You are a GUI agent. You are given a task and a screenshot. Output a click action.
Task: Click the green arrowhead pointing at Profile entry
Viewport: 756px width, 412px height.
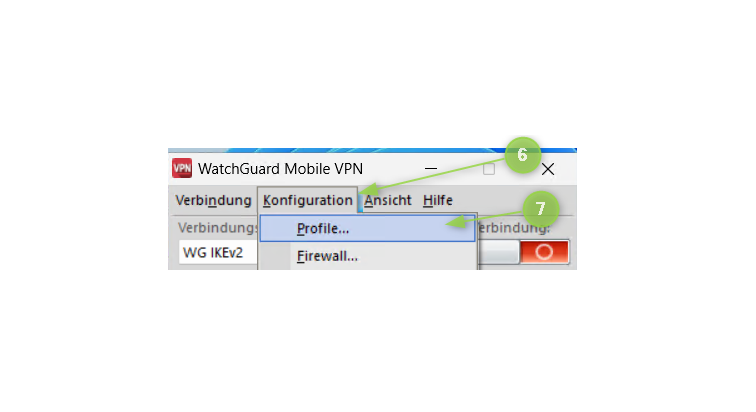click(x=455, y=222)
